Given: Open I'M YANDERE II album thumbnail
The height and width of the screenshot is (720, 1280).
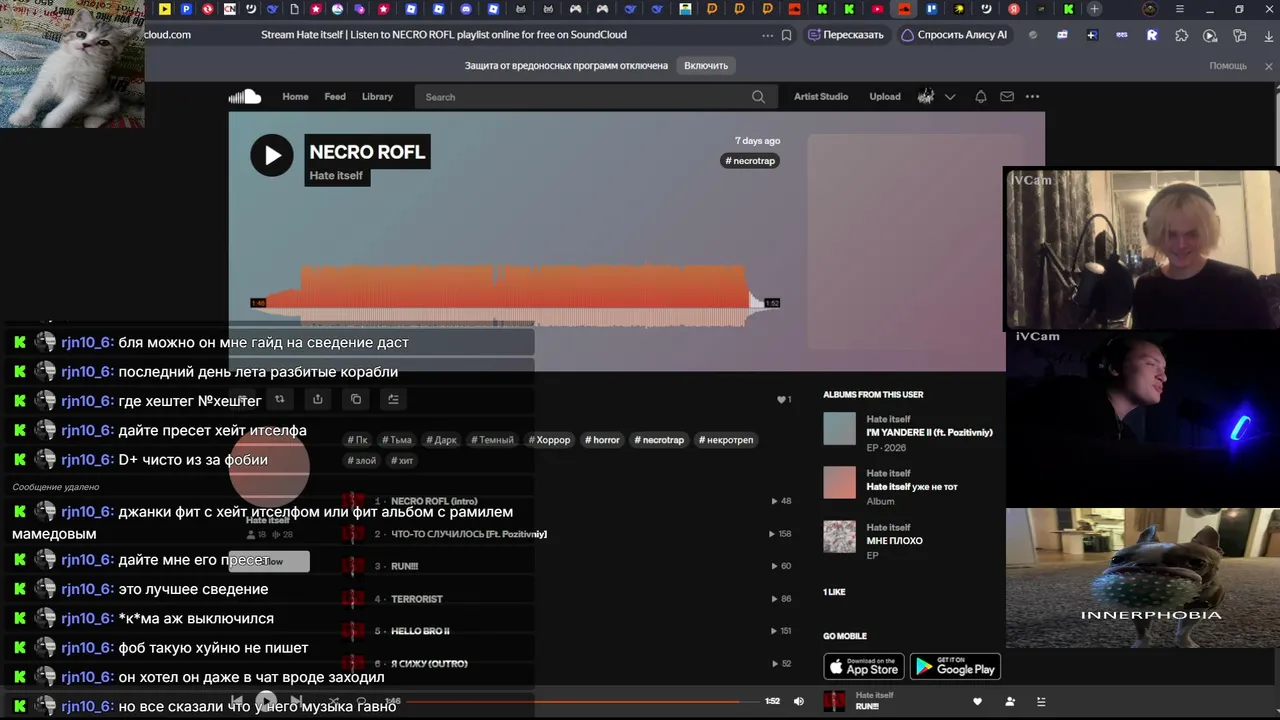Looking at the screenshot, I should click(840, 429).
